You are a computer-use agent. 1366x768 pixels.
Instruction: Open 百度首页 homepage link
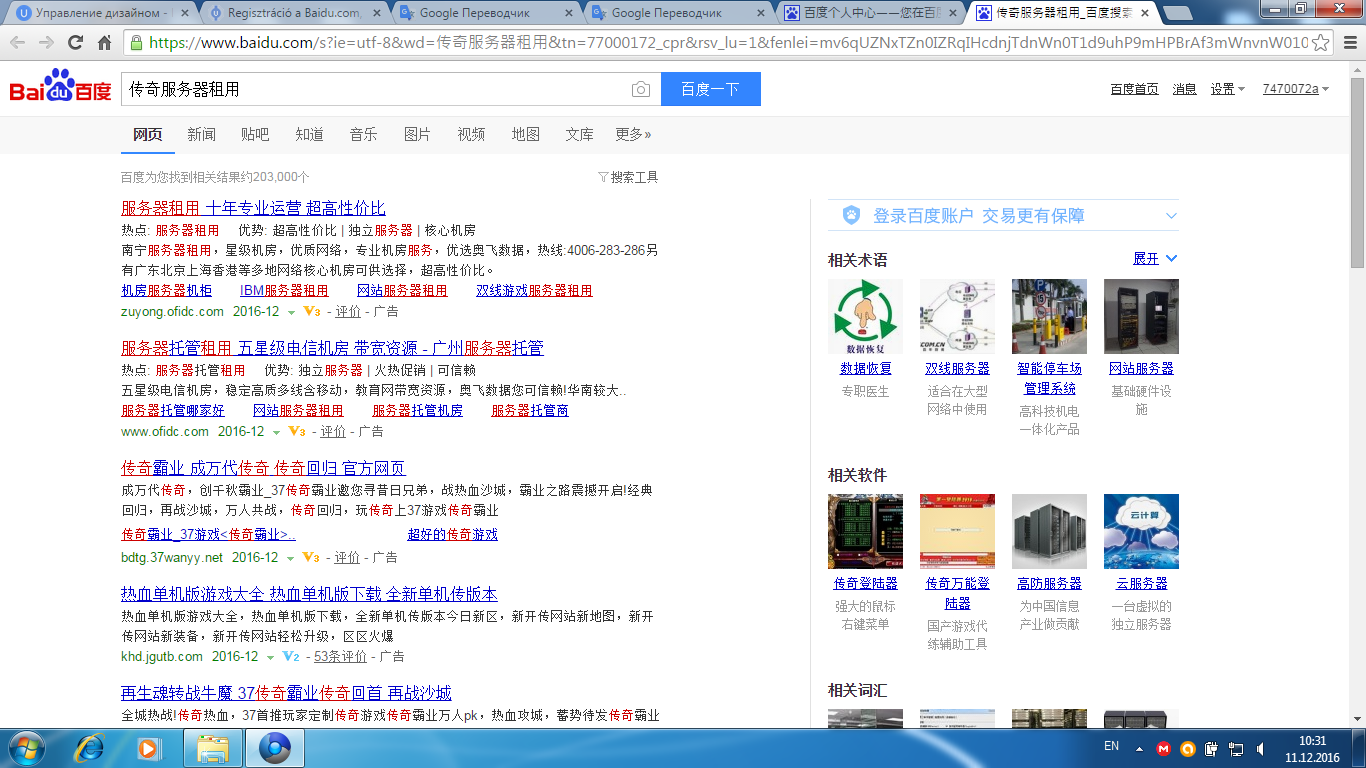click(x=1134, y=89)
